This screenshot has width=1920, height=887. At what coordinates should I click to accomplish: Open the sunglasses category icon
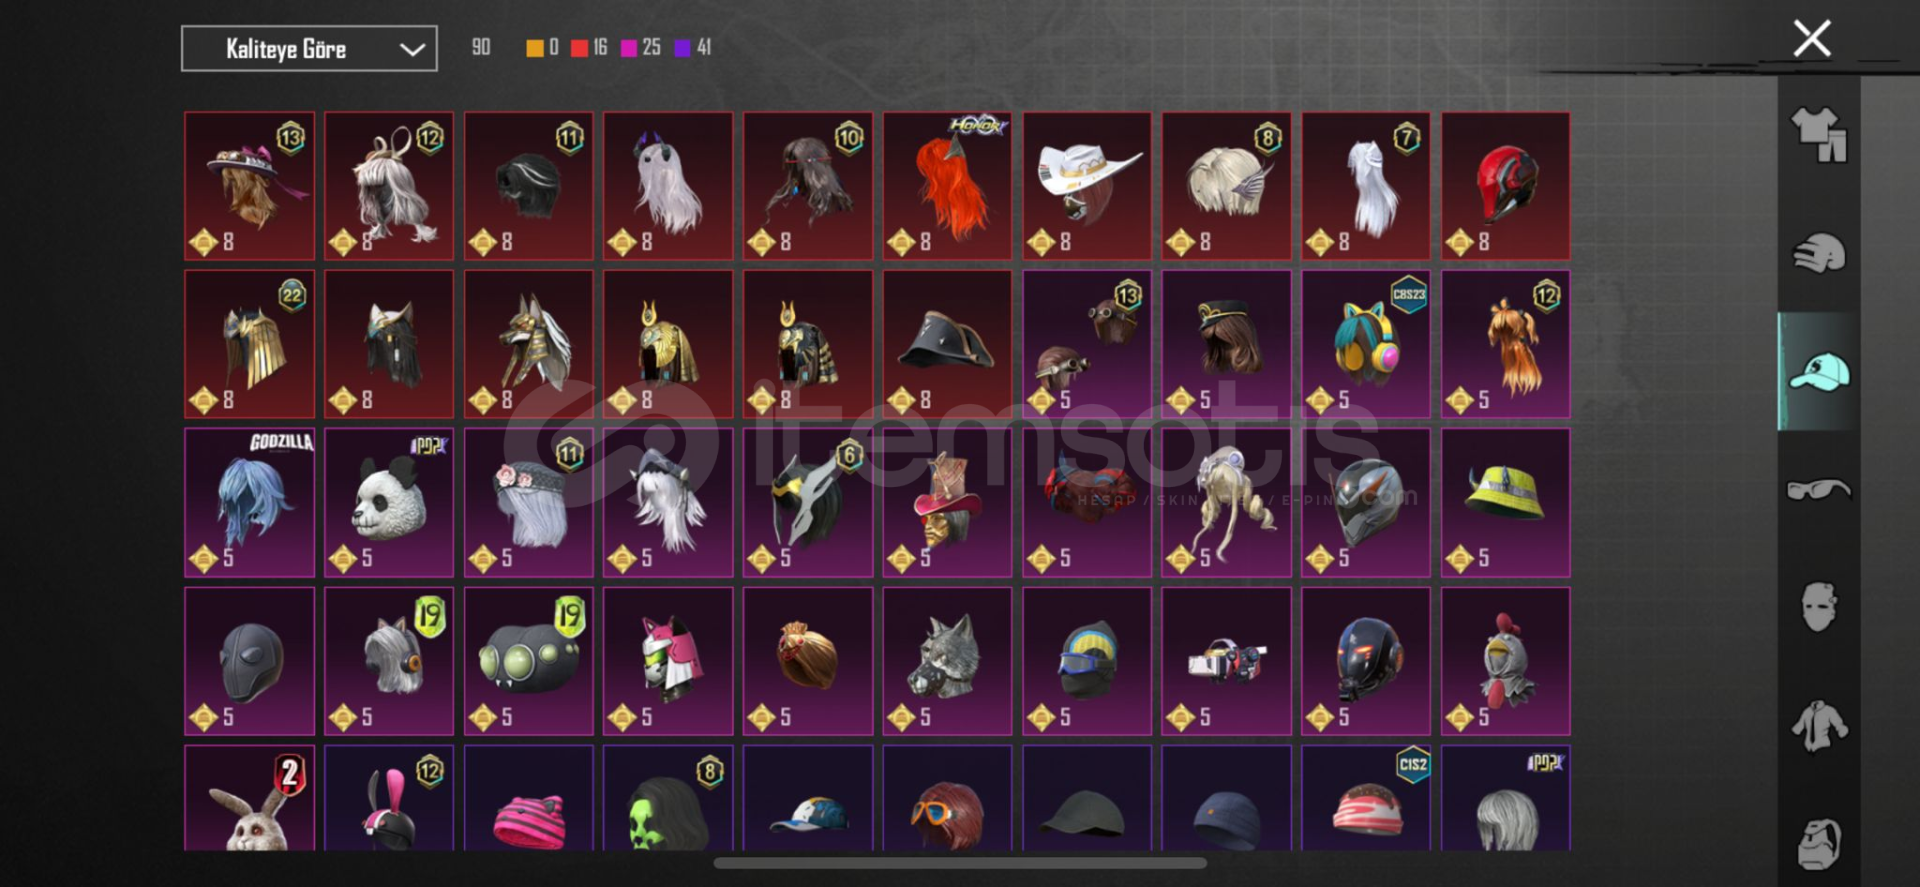pyautogui.click(x=1819, y=489)
